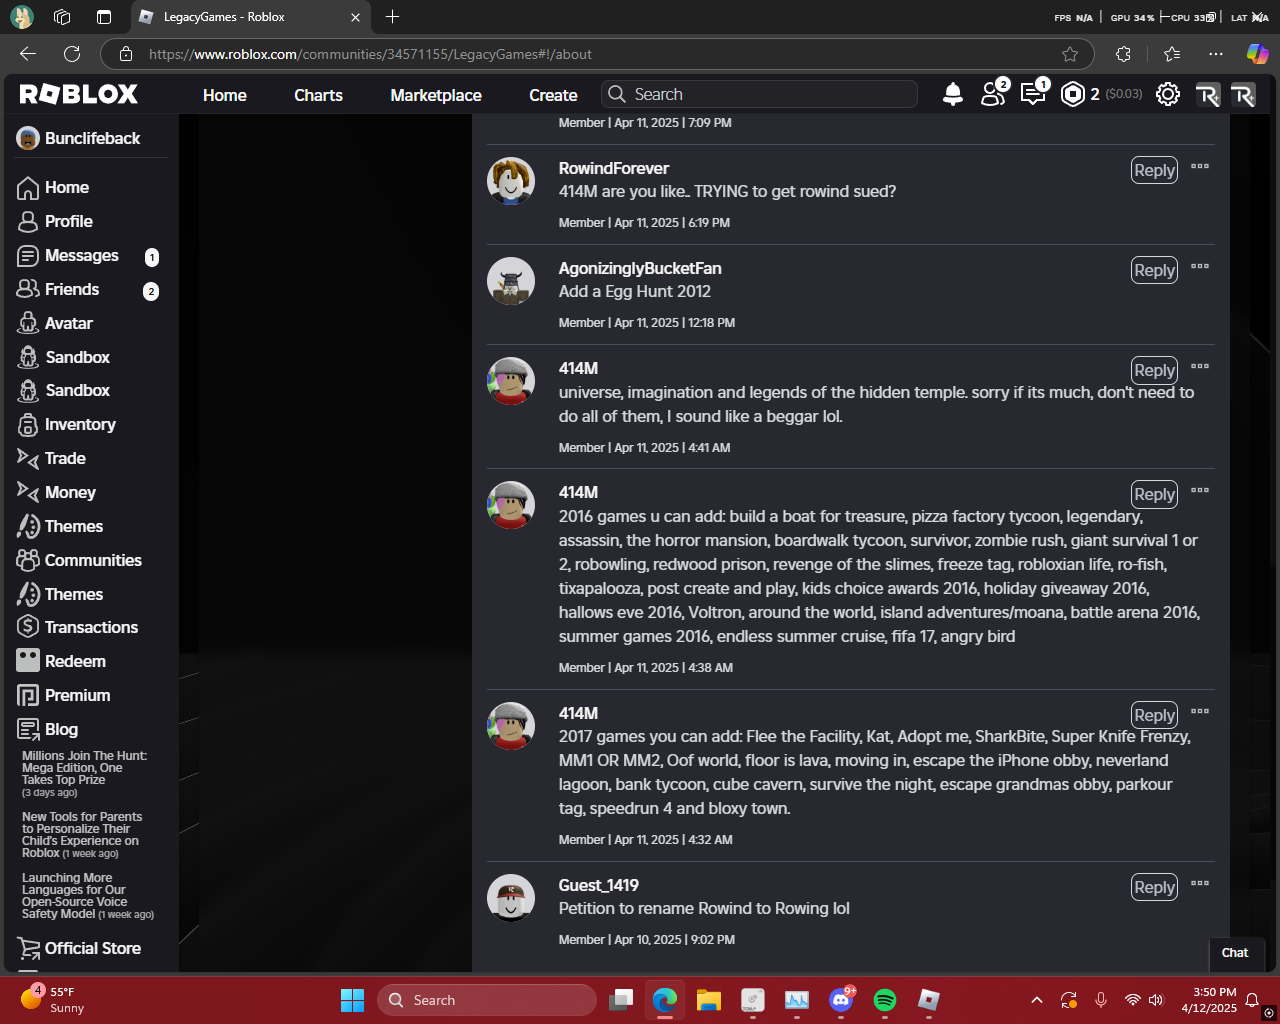Open Home from the sidebar
The height and width of the screenshot is (1024, 1280).
tap(66, 188)
